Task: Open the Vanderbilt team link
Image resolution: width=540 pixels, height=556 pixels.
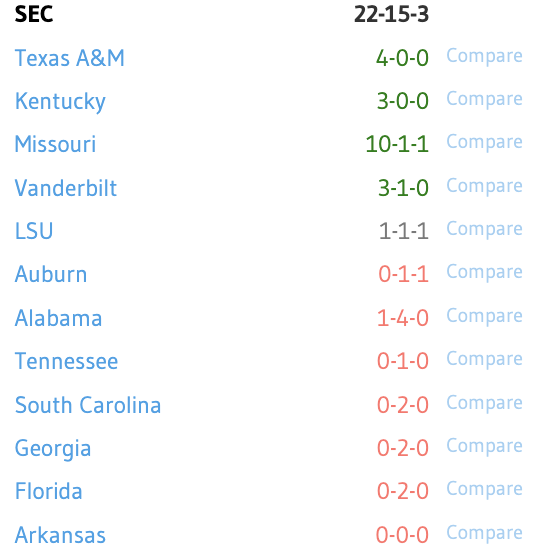Action: [x=66, y=188]
